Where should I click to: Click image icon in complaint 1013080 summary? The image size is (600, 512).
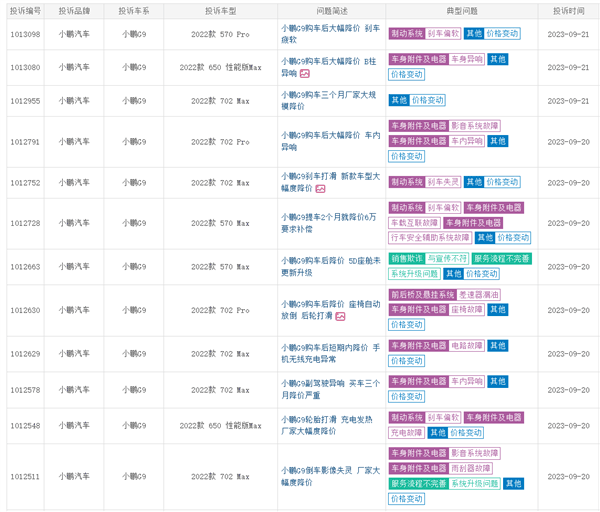tap(305, 74)
